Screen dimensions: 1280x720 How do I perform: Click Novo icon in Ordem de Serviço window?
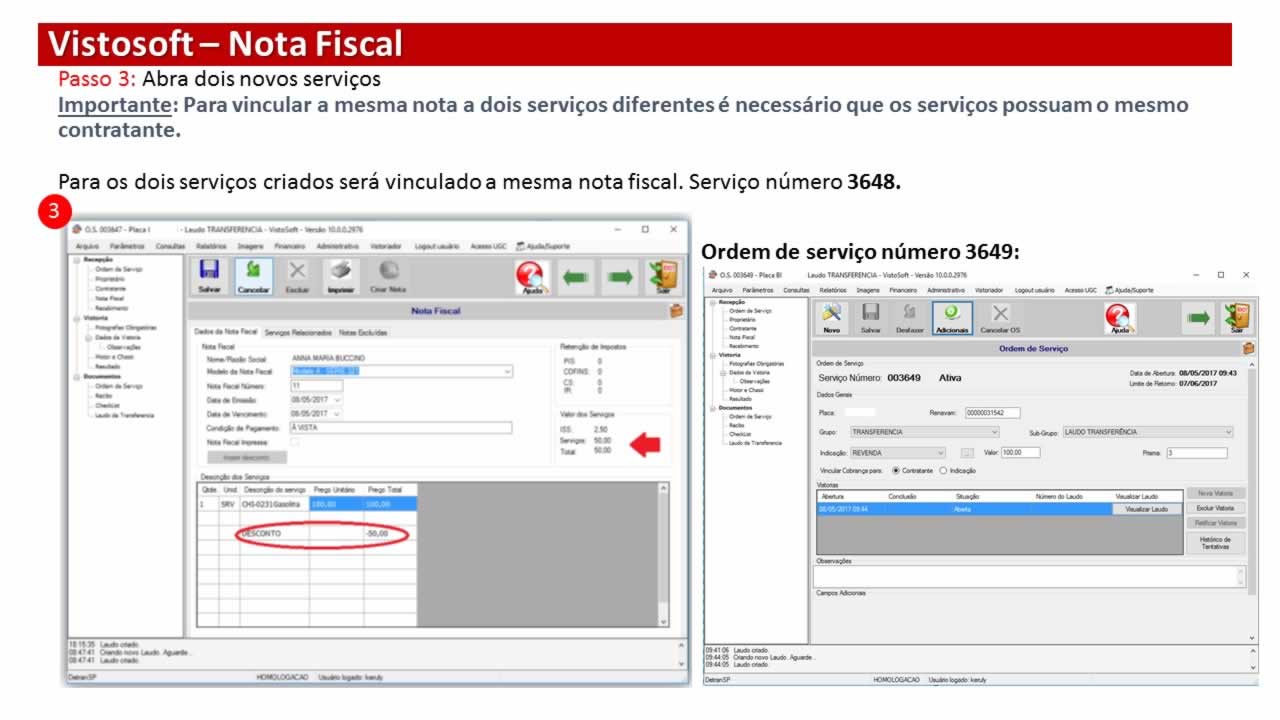click(x=832, y=318)
